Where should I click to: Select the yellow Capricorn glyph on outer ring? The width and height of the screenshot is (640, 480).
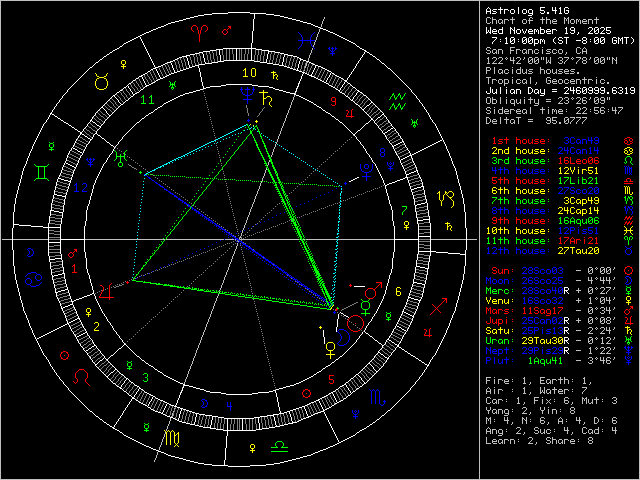click(x=446, y=199)
